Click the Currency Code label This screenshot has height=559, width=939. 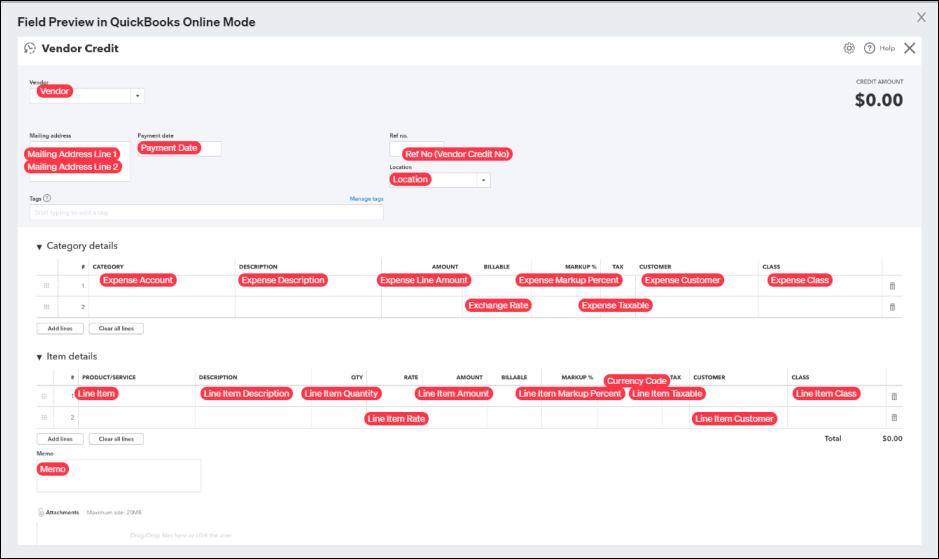click(x=637, y=380)
